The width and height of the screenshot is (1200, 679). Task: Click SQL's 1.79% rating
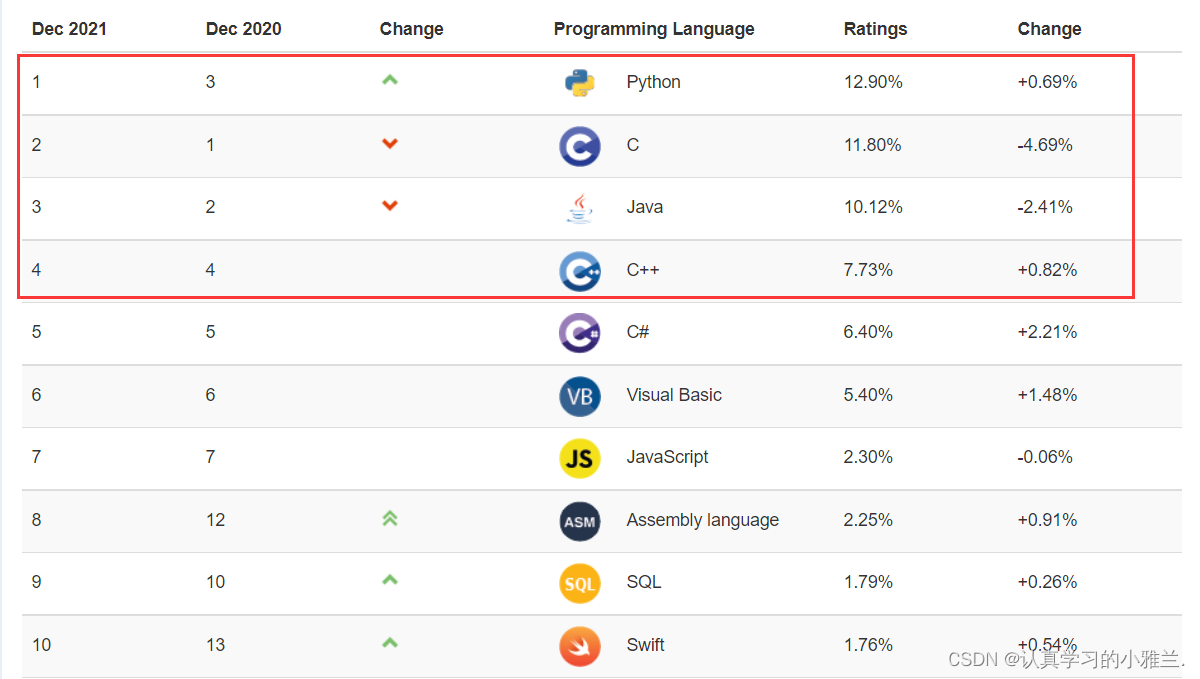tap(869, 582)
